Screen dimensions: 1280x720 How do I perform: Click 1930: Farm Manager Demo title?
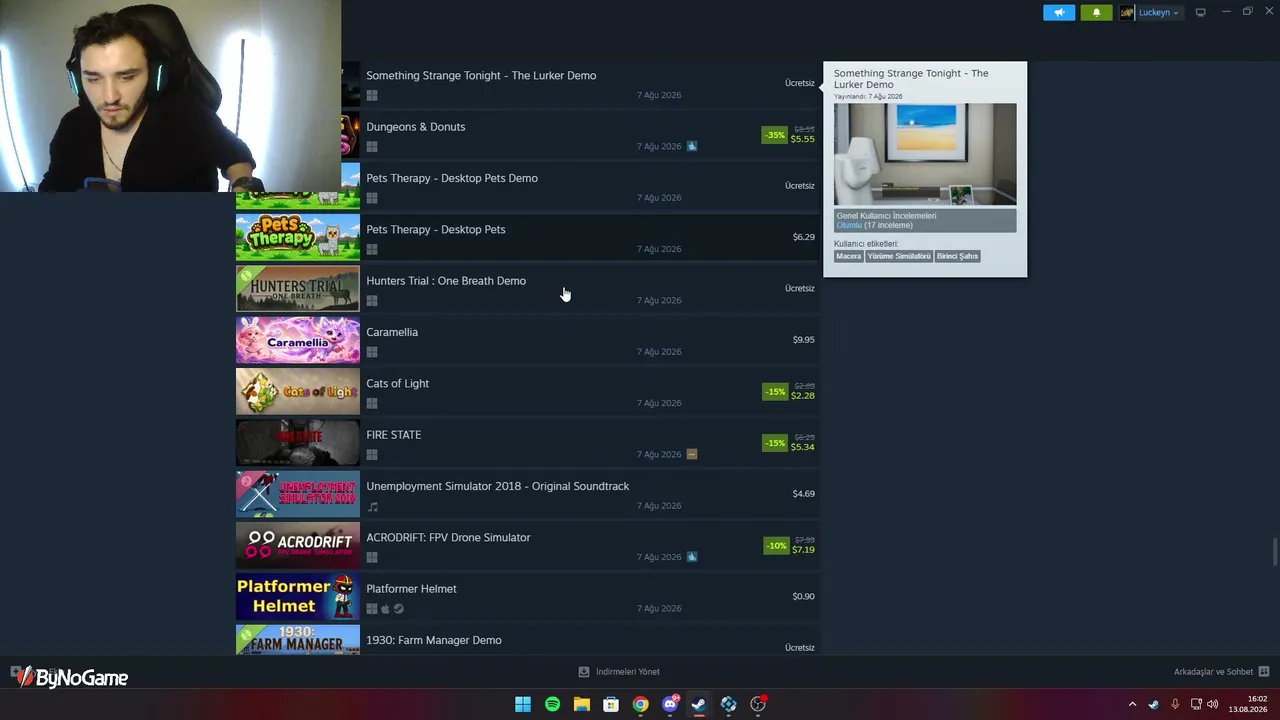(434, 640)
